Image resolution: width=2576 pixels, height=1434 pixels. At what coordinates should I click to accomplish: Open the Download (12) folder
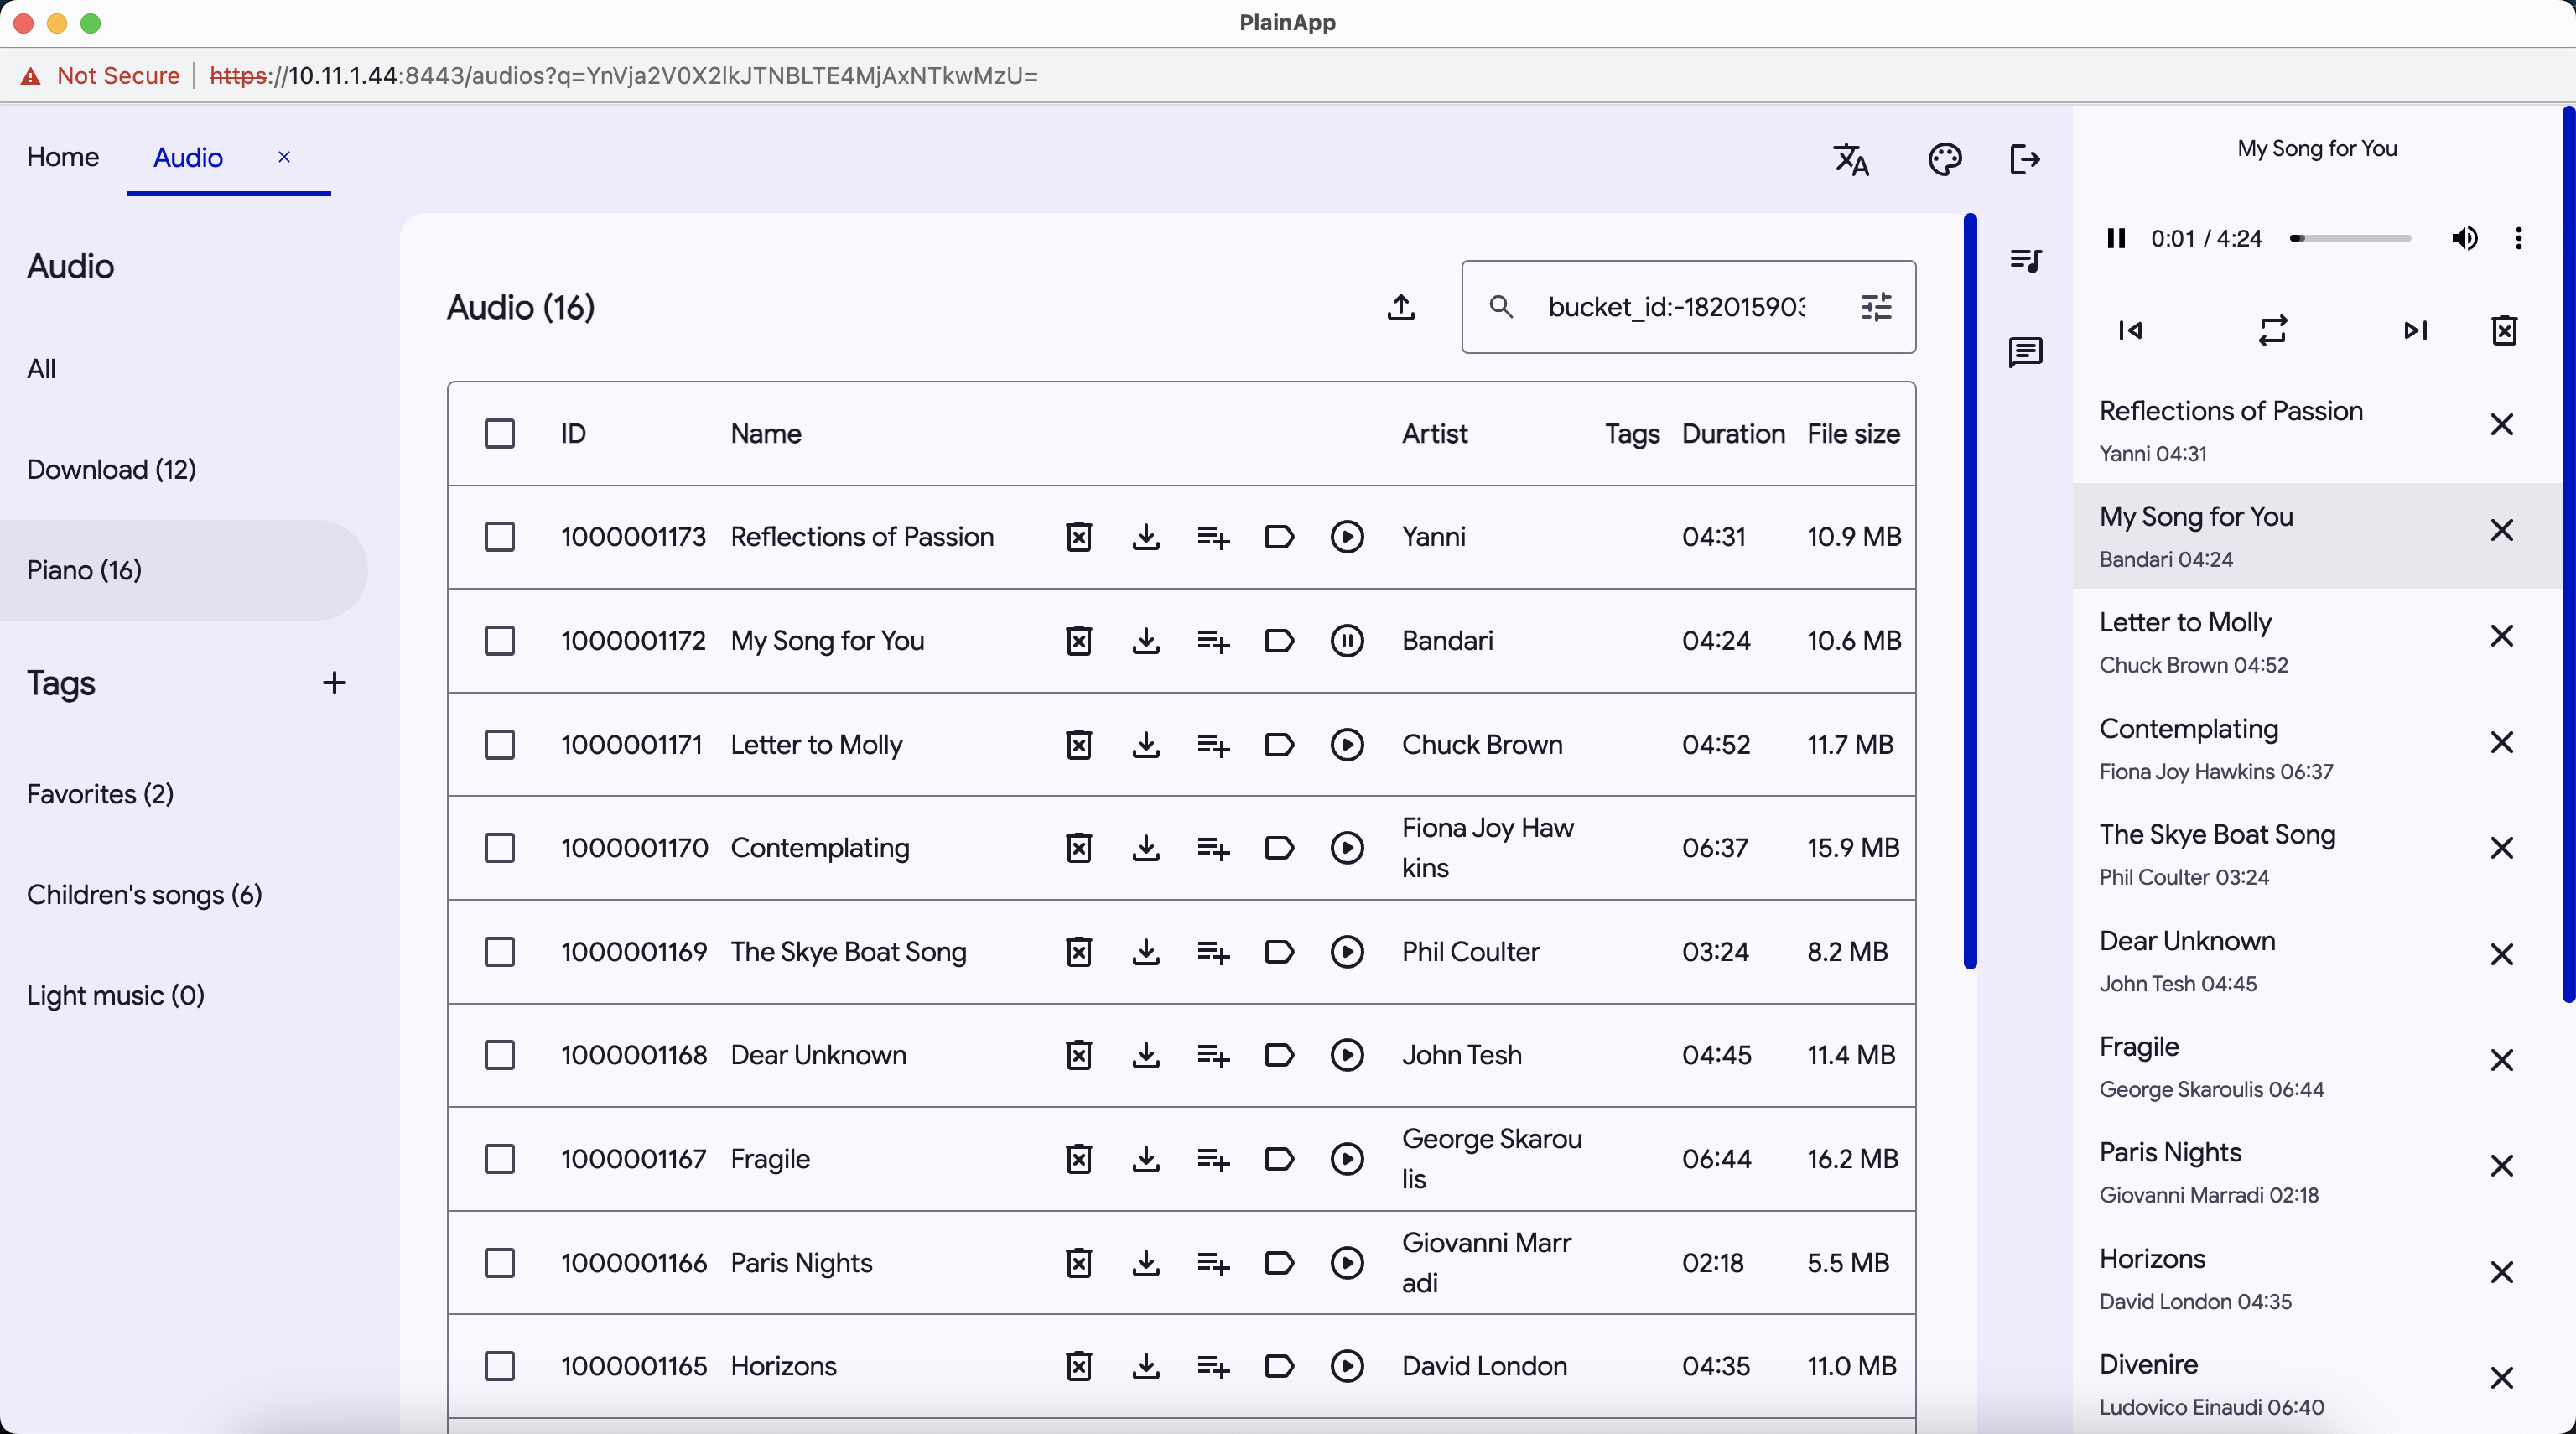click(111, 469)
